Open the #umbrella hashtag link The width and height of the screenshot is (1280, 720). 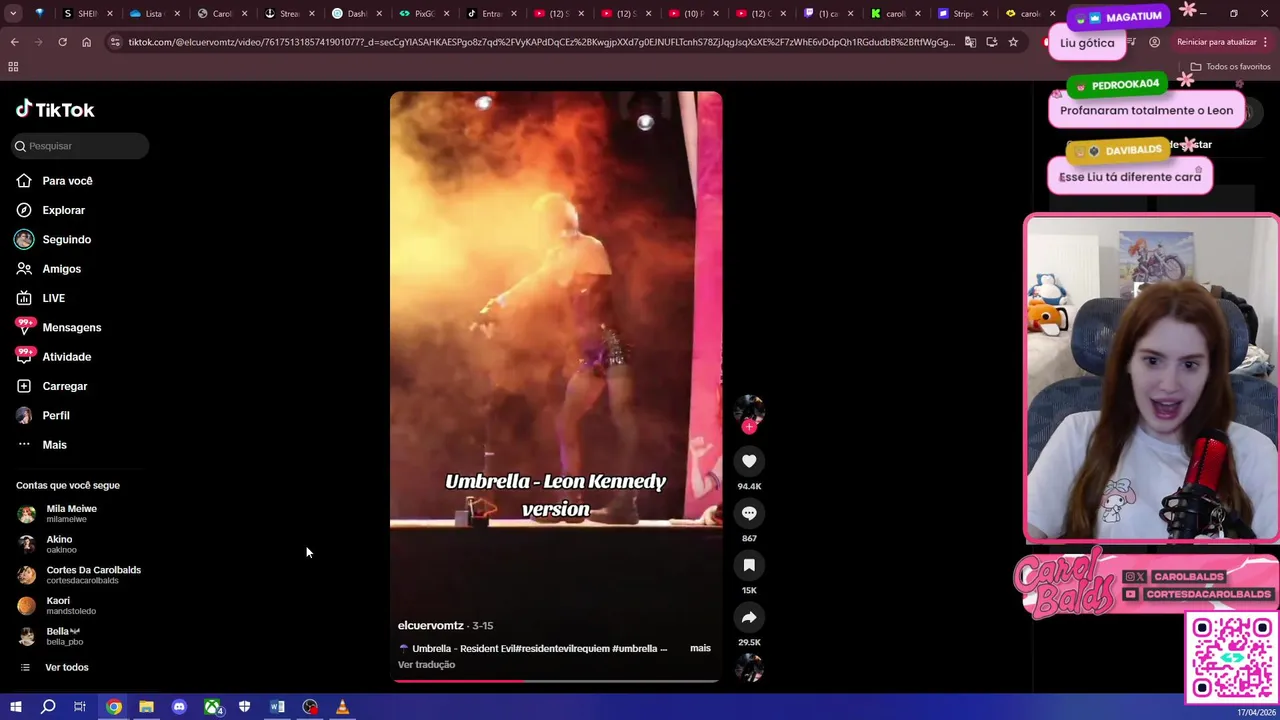coord(634,648)
